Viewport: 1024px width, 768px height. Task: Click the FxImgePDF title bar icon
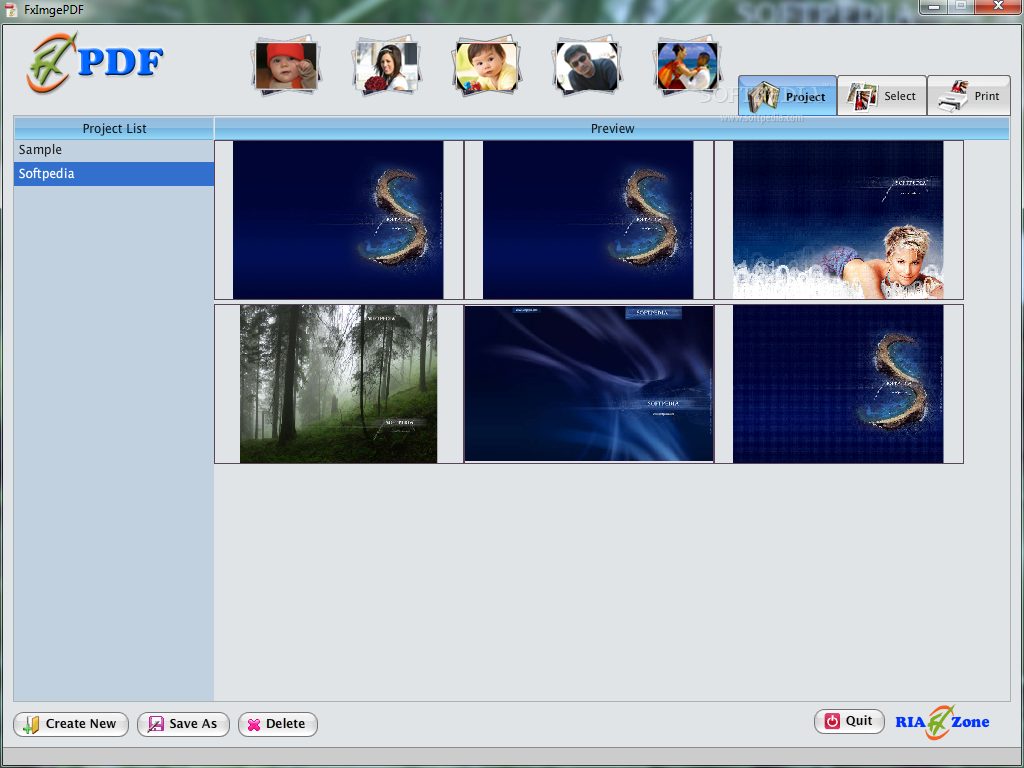tap(10, 10)
